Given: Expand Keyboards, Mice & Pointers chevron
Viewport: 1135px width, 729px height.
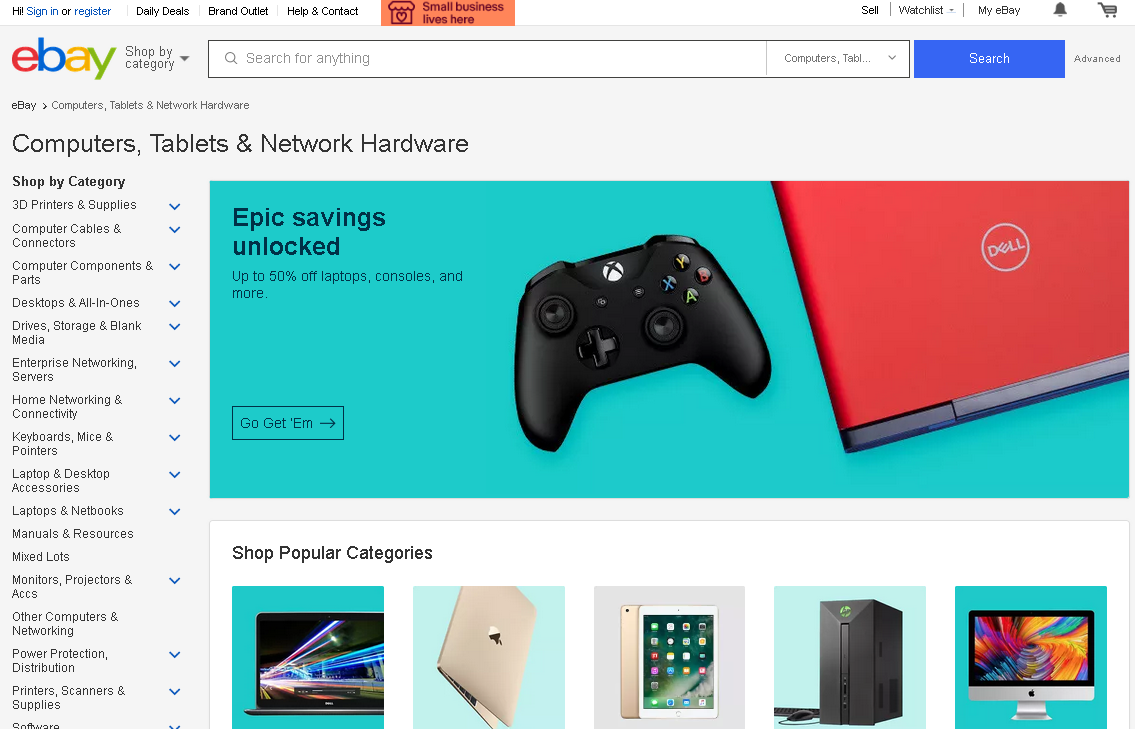Looking at the screenshot, I should coord(174,437).
